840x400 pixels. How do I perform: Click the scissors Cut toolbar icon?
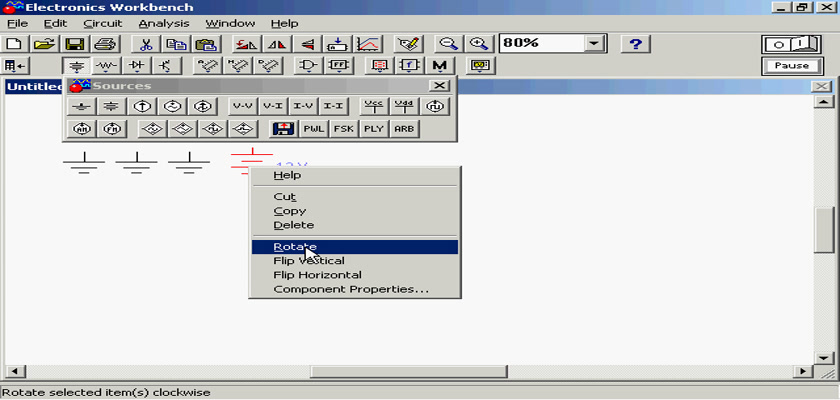pyautogui.click(x=146, y=44)
